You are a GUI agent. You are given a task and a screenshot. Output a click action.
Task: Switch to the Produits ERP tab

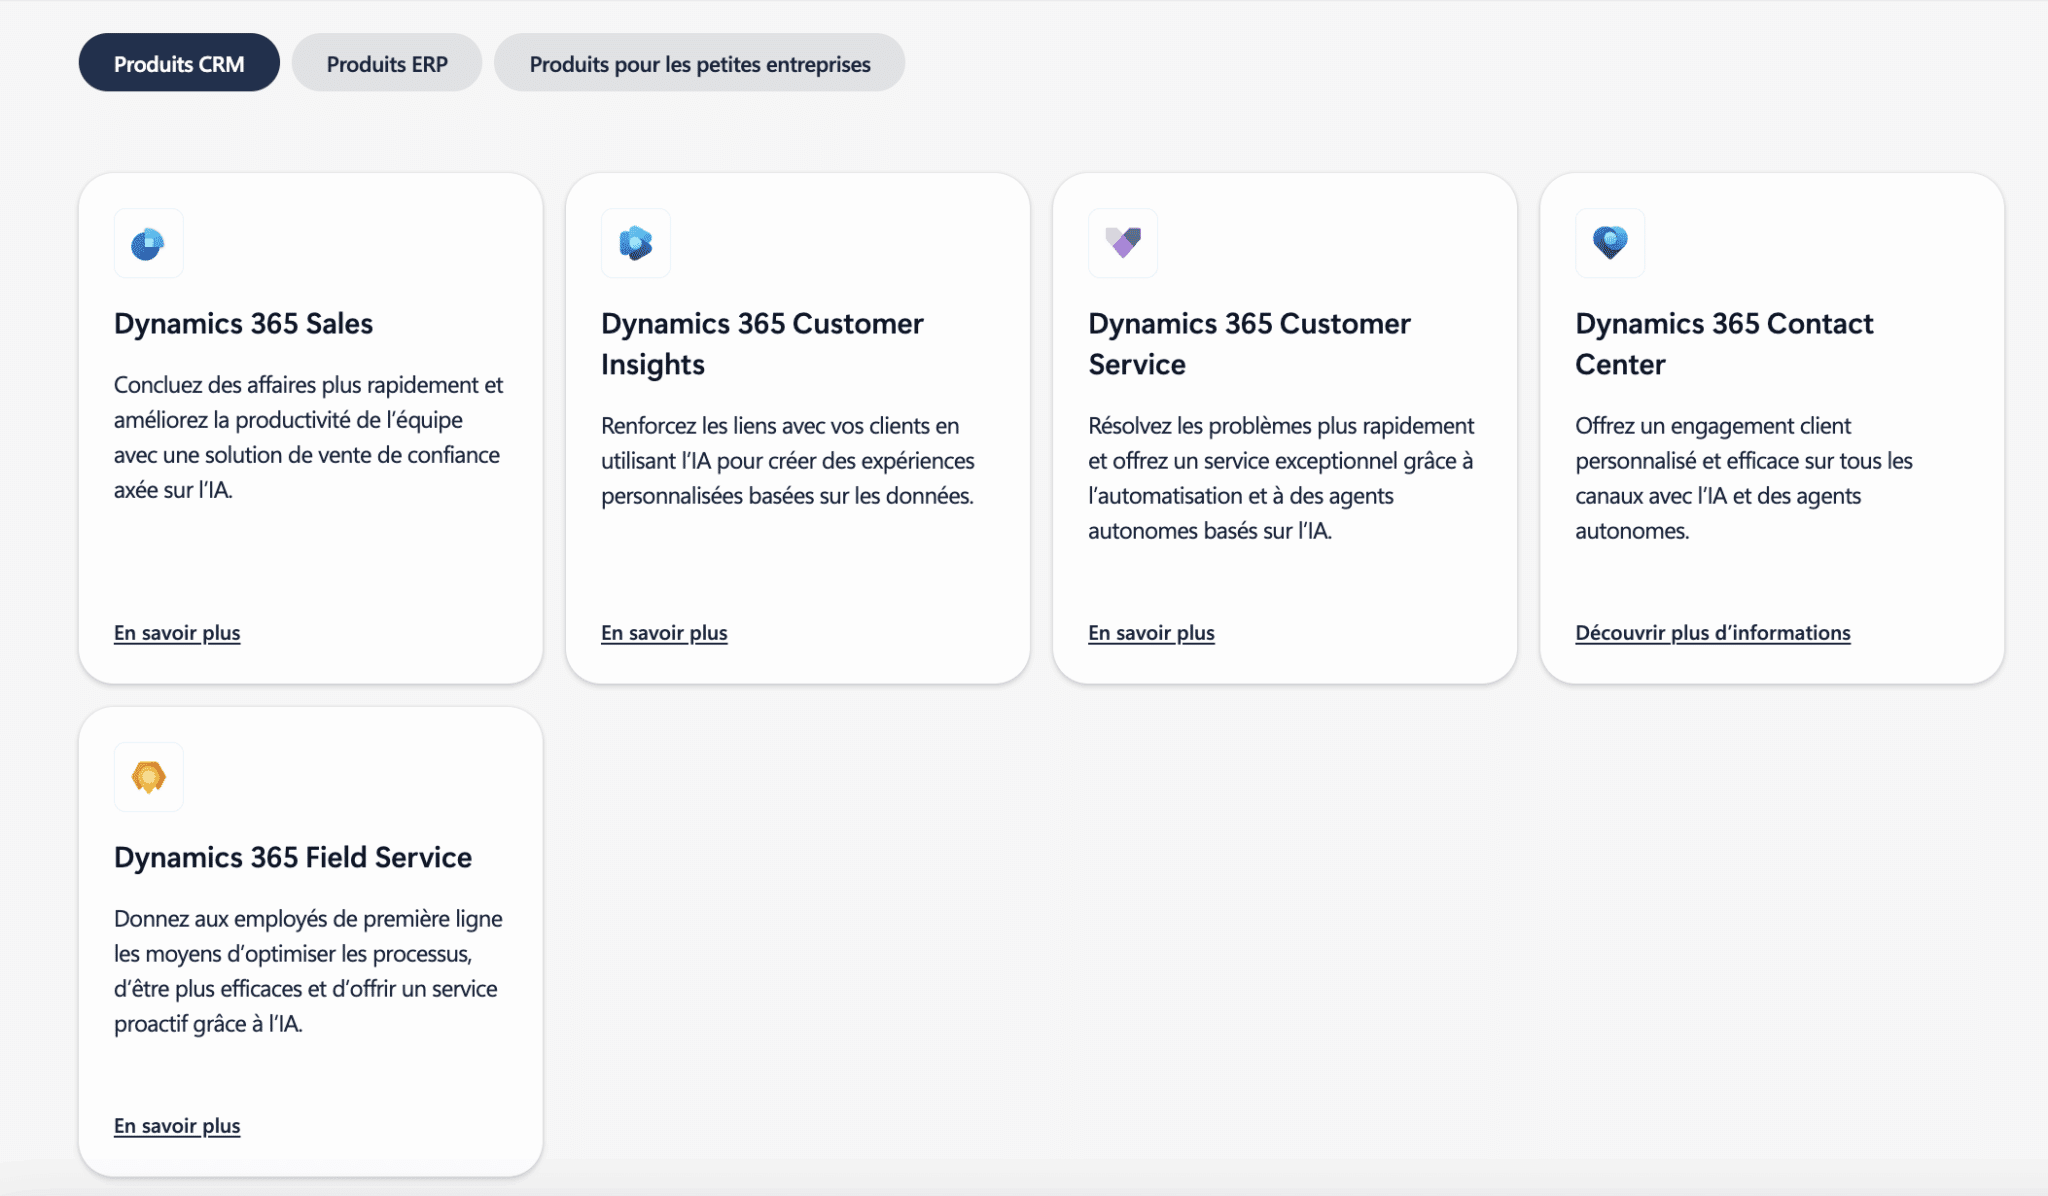(387, 63)
